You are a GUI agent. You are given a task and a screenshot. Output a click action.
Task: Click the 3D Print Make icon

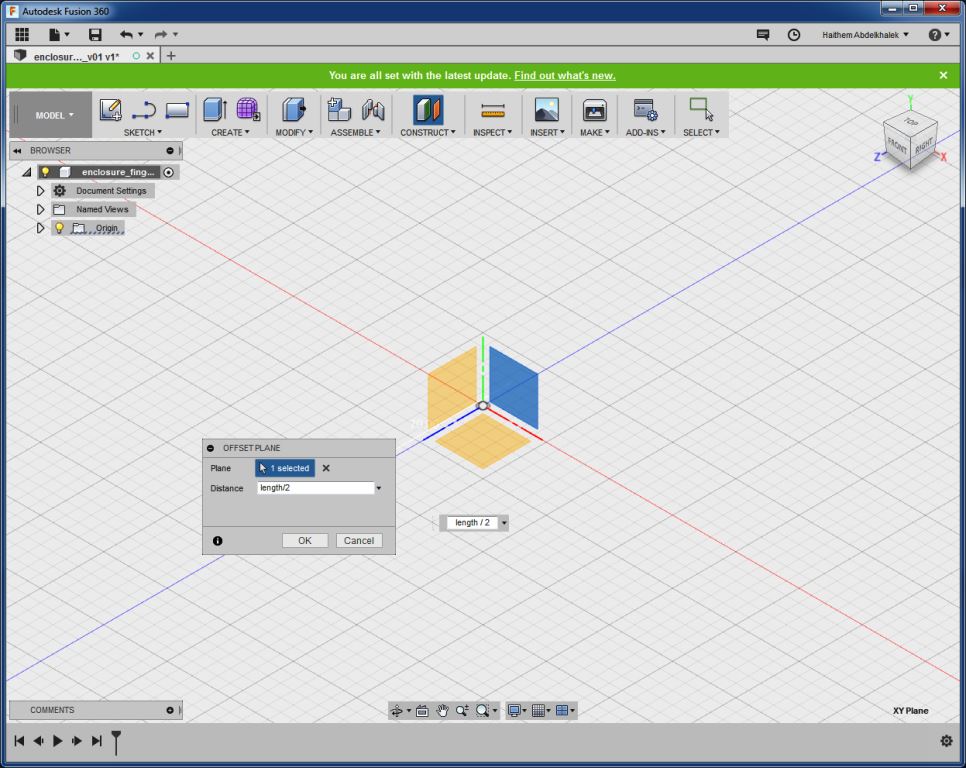[x=595, y=110]
